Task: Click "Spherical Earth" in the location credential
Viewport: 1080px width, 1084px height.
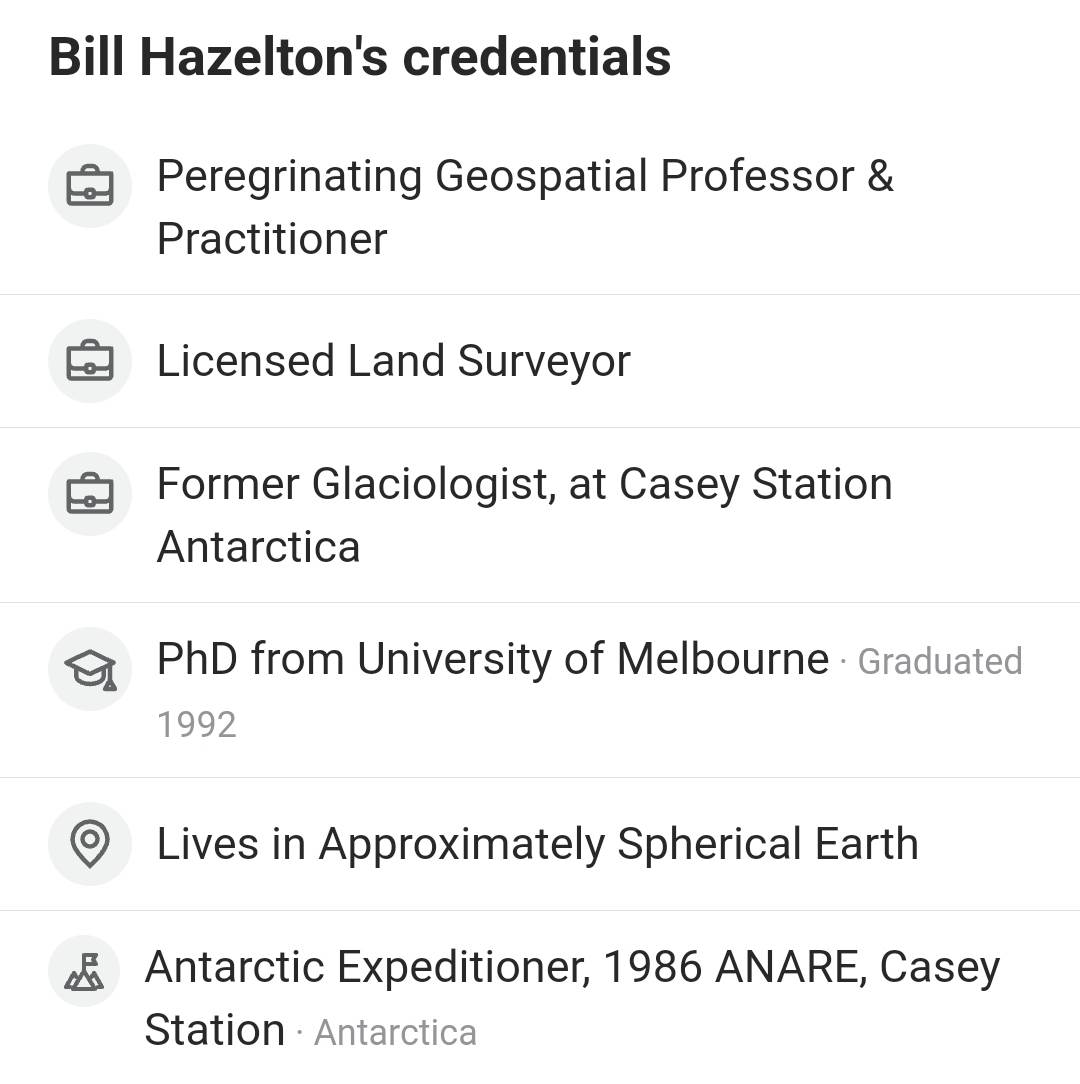Action: [768, 844]
